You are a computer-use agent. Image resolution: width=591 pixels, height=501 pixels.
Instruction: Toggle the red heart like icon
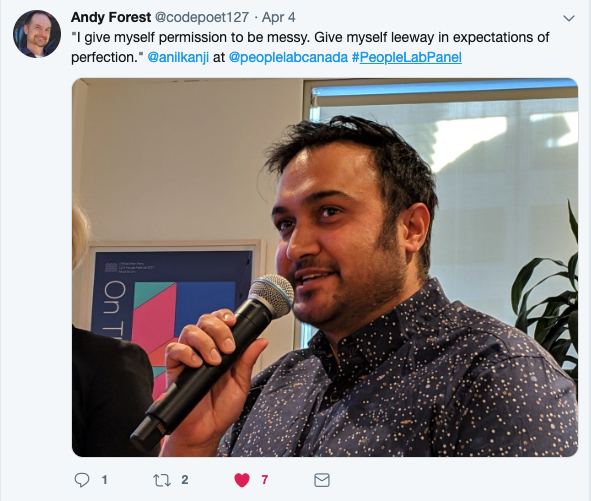(242, 480)
